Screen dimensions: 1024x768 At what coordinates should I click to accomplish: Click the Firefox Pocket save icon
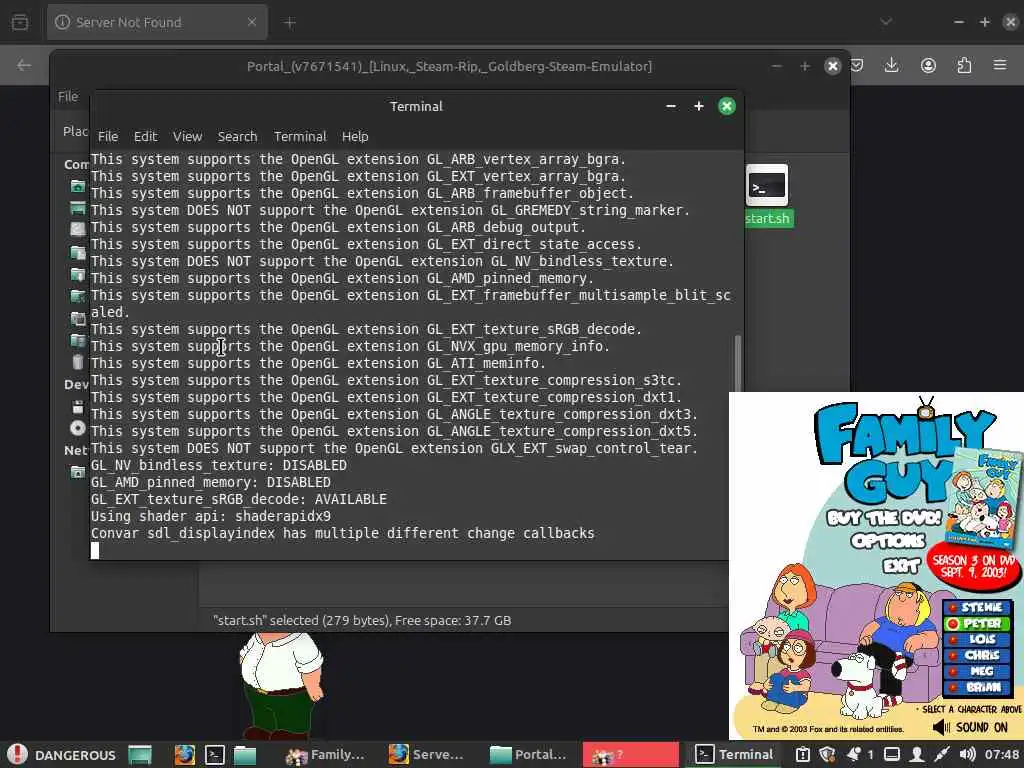coord(857,65)
